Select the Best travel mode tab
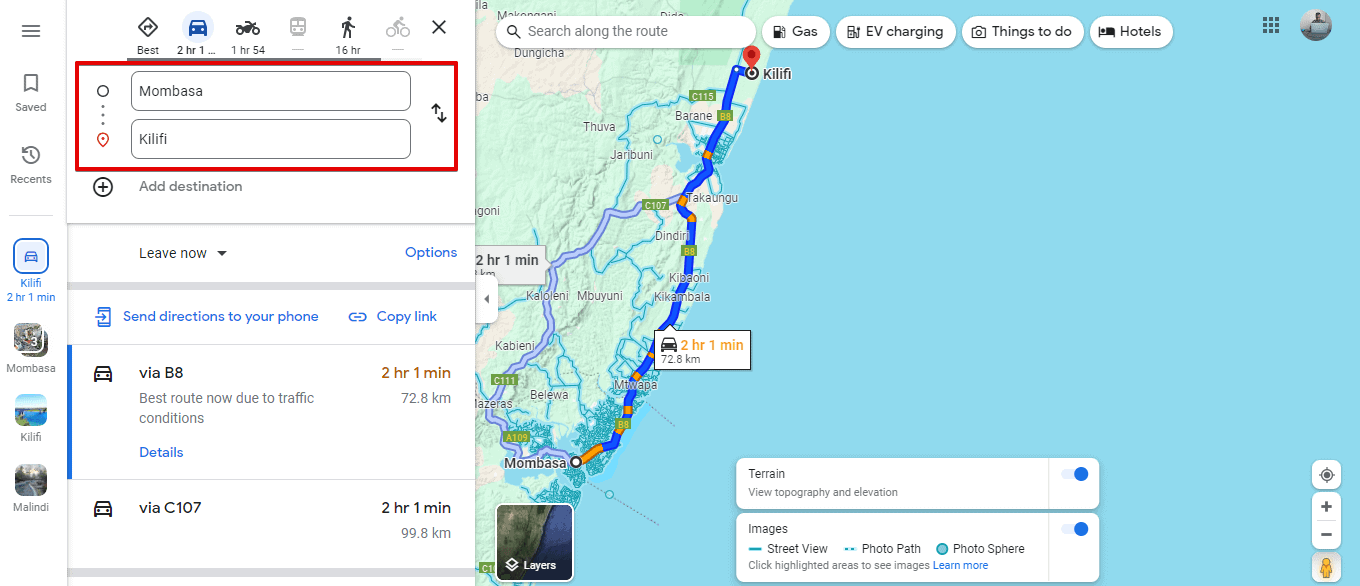 click(148, 34)
